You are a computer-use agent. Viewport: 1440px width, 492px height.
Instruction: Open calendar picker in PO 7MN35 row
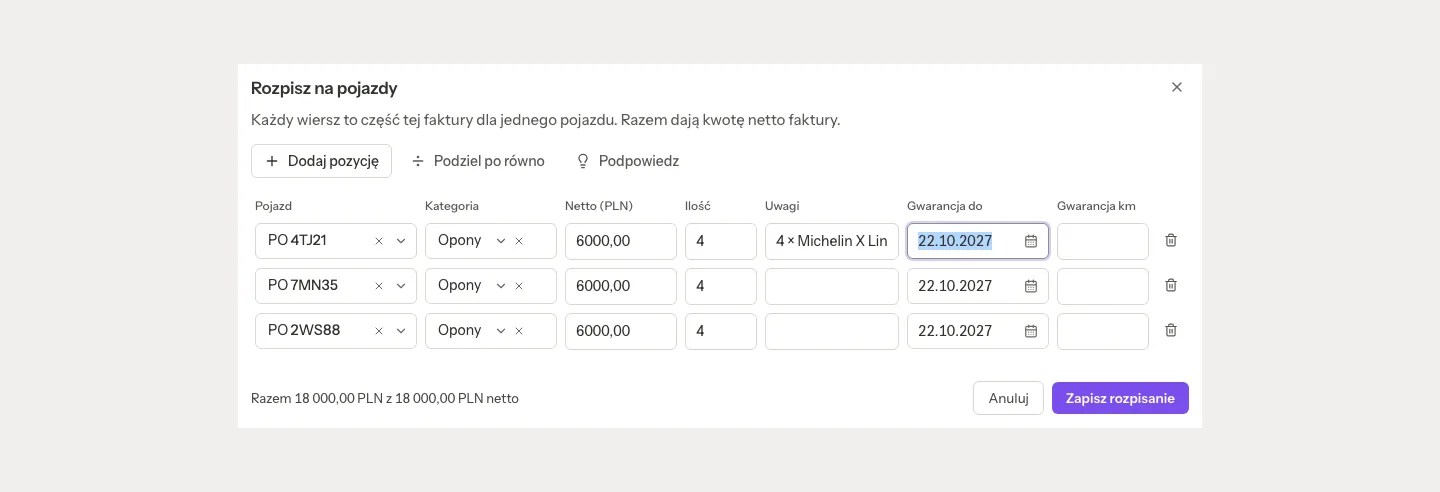tap(1031, 286)
